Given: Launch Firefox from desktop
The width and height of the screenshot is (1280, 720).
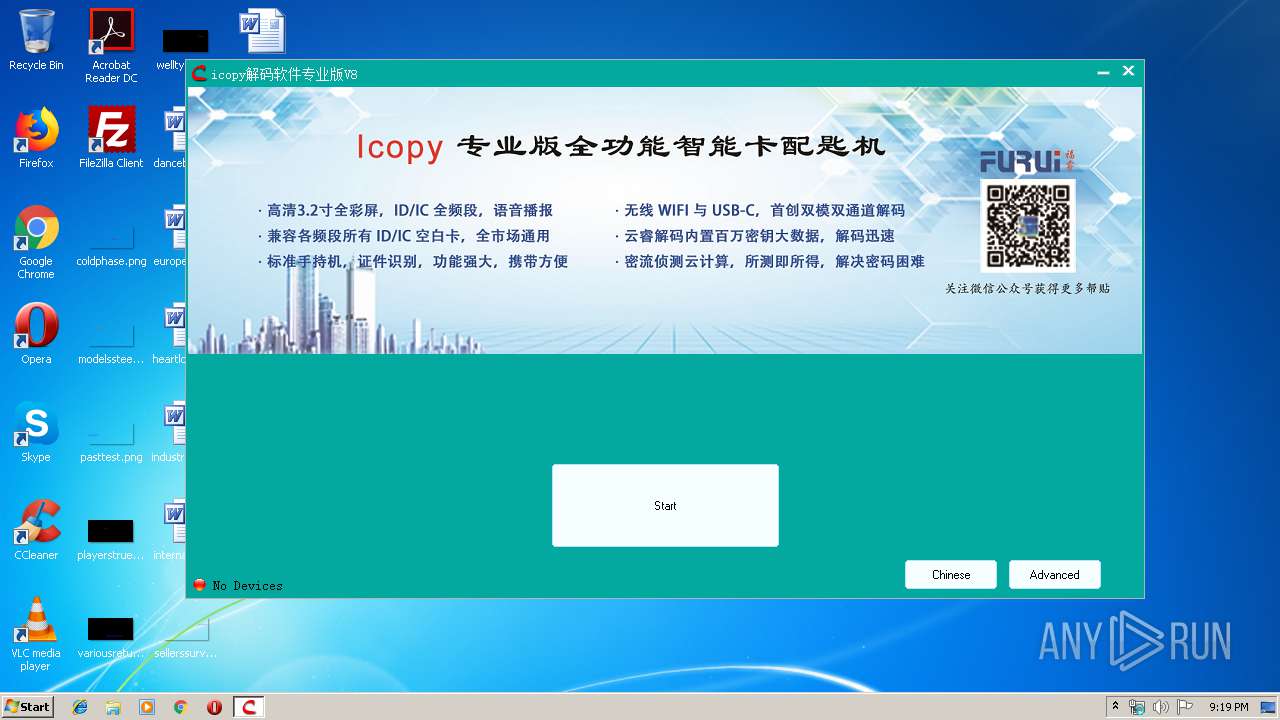Looking at the screenshot, I should pos(36,138).
